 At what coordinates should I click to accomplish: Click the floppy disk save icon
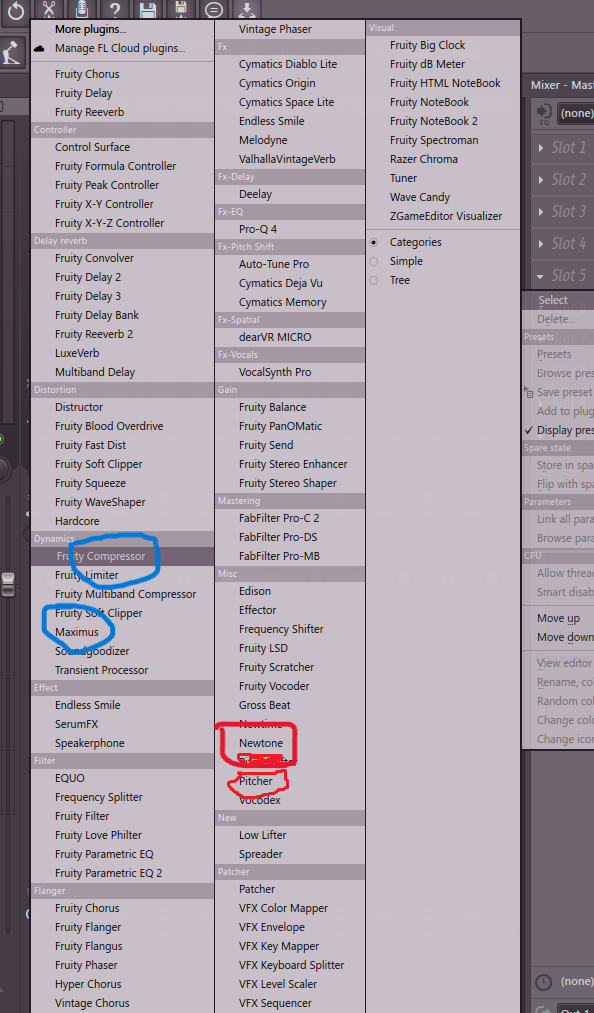[x=148, y=9]
